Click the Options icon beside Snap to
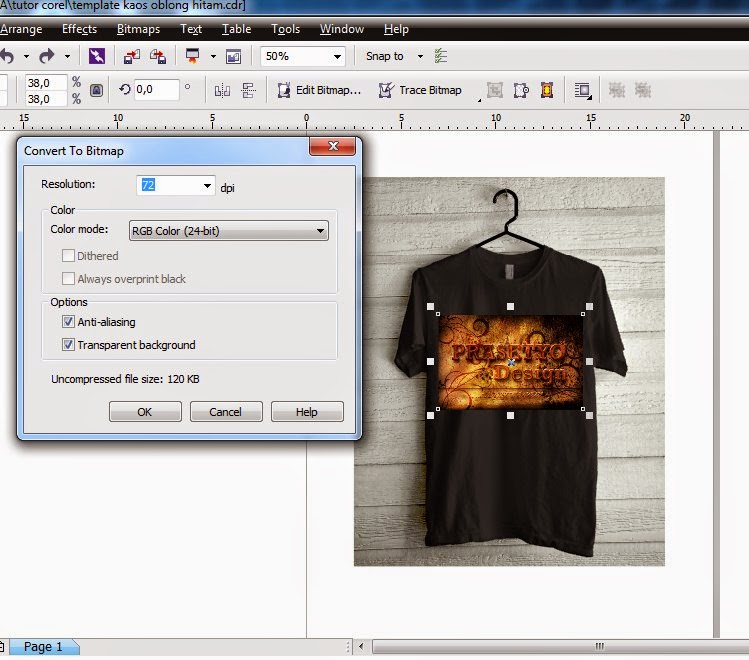 point(441,56)
